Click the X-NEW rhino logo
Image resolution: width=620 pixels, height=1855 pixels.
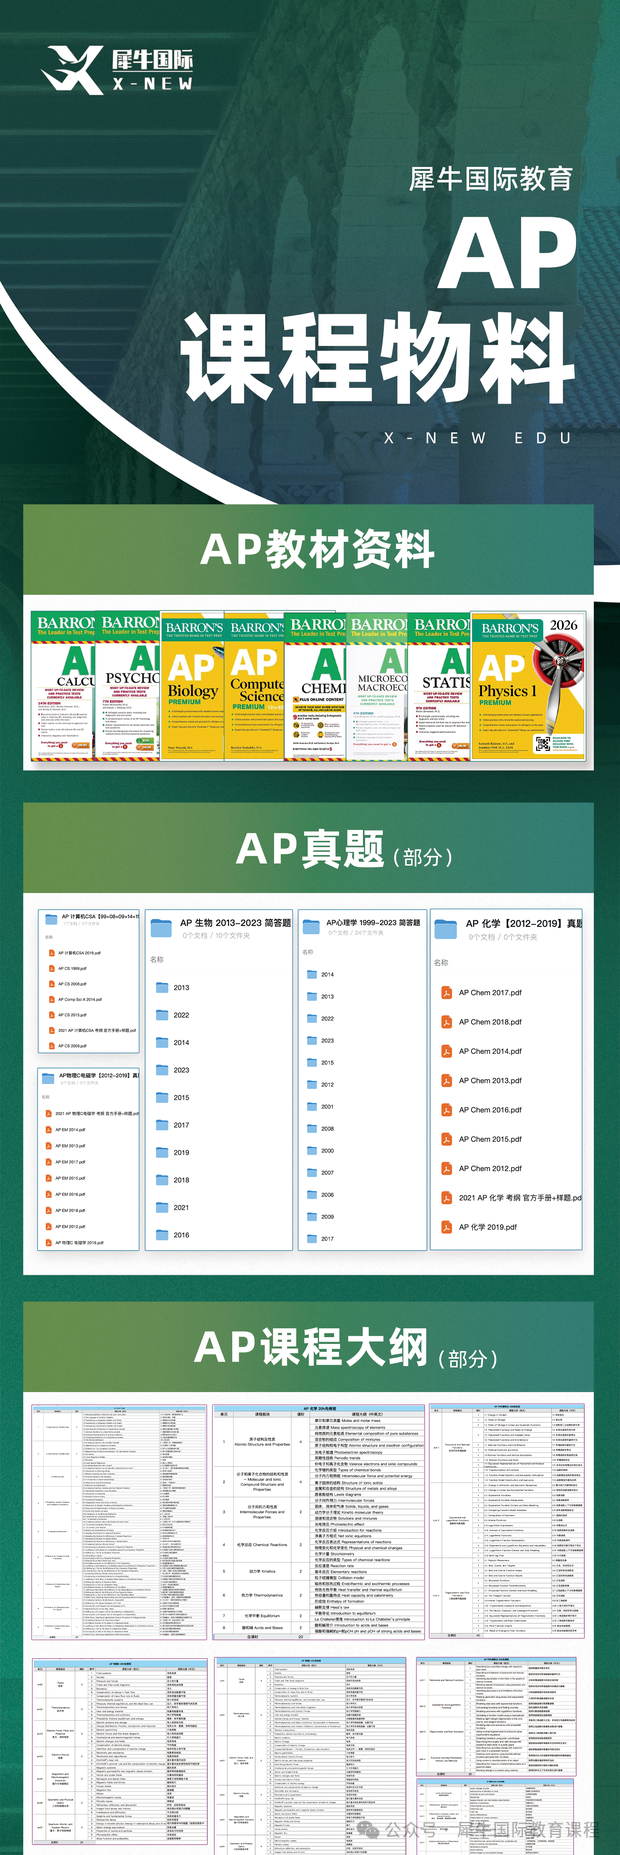tap(117, 71)
